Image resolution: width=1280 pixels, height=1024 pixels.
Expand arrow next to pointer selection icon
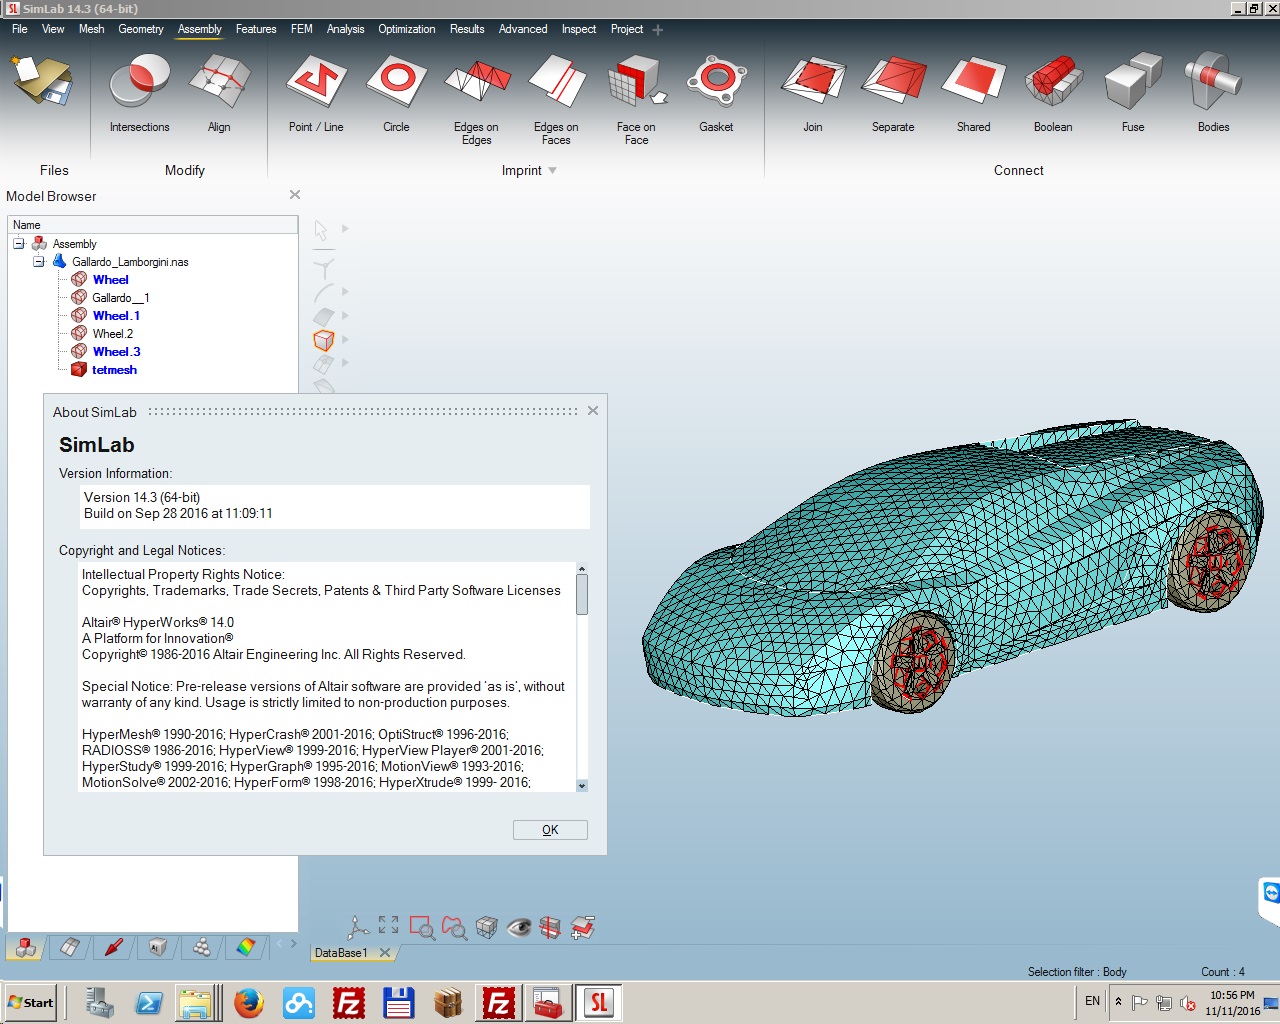[x=345, y=229]
